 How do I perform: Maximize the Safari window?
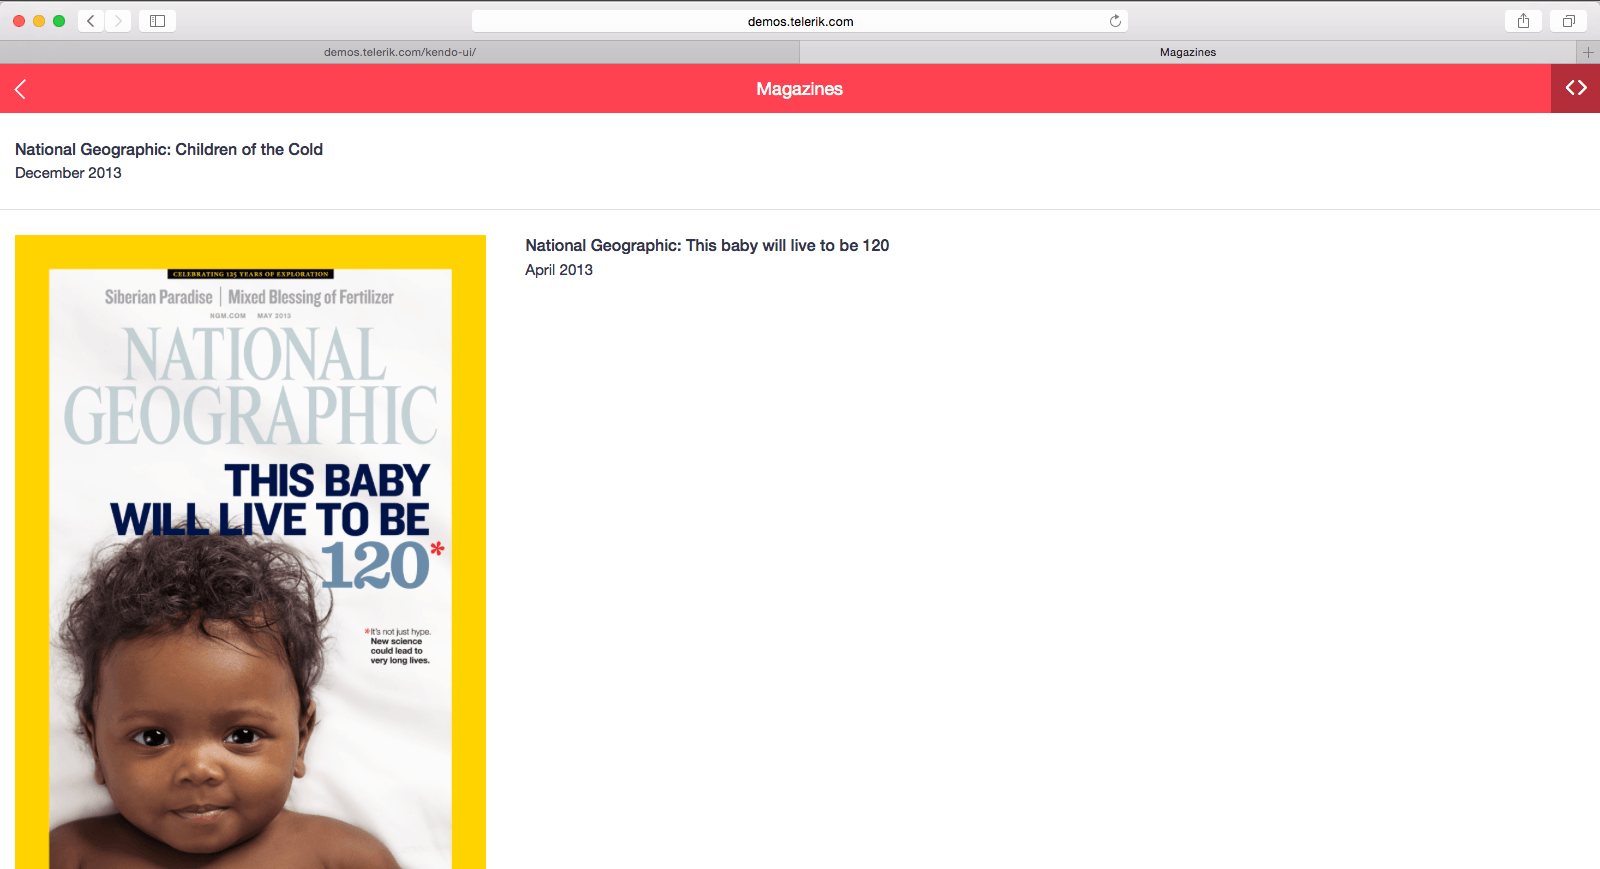pyautogui.click(x=59, y=21)
